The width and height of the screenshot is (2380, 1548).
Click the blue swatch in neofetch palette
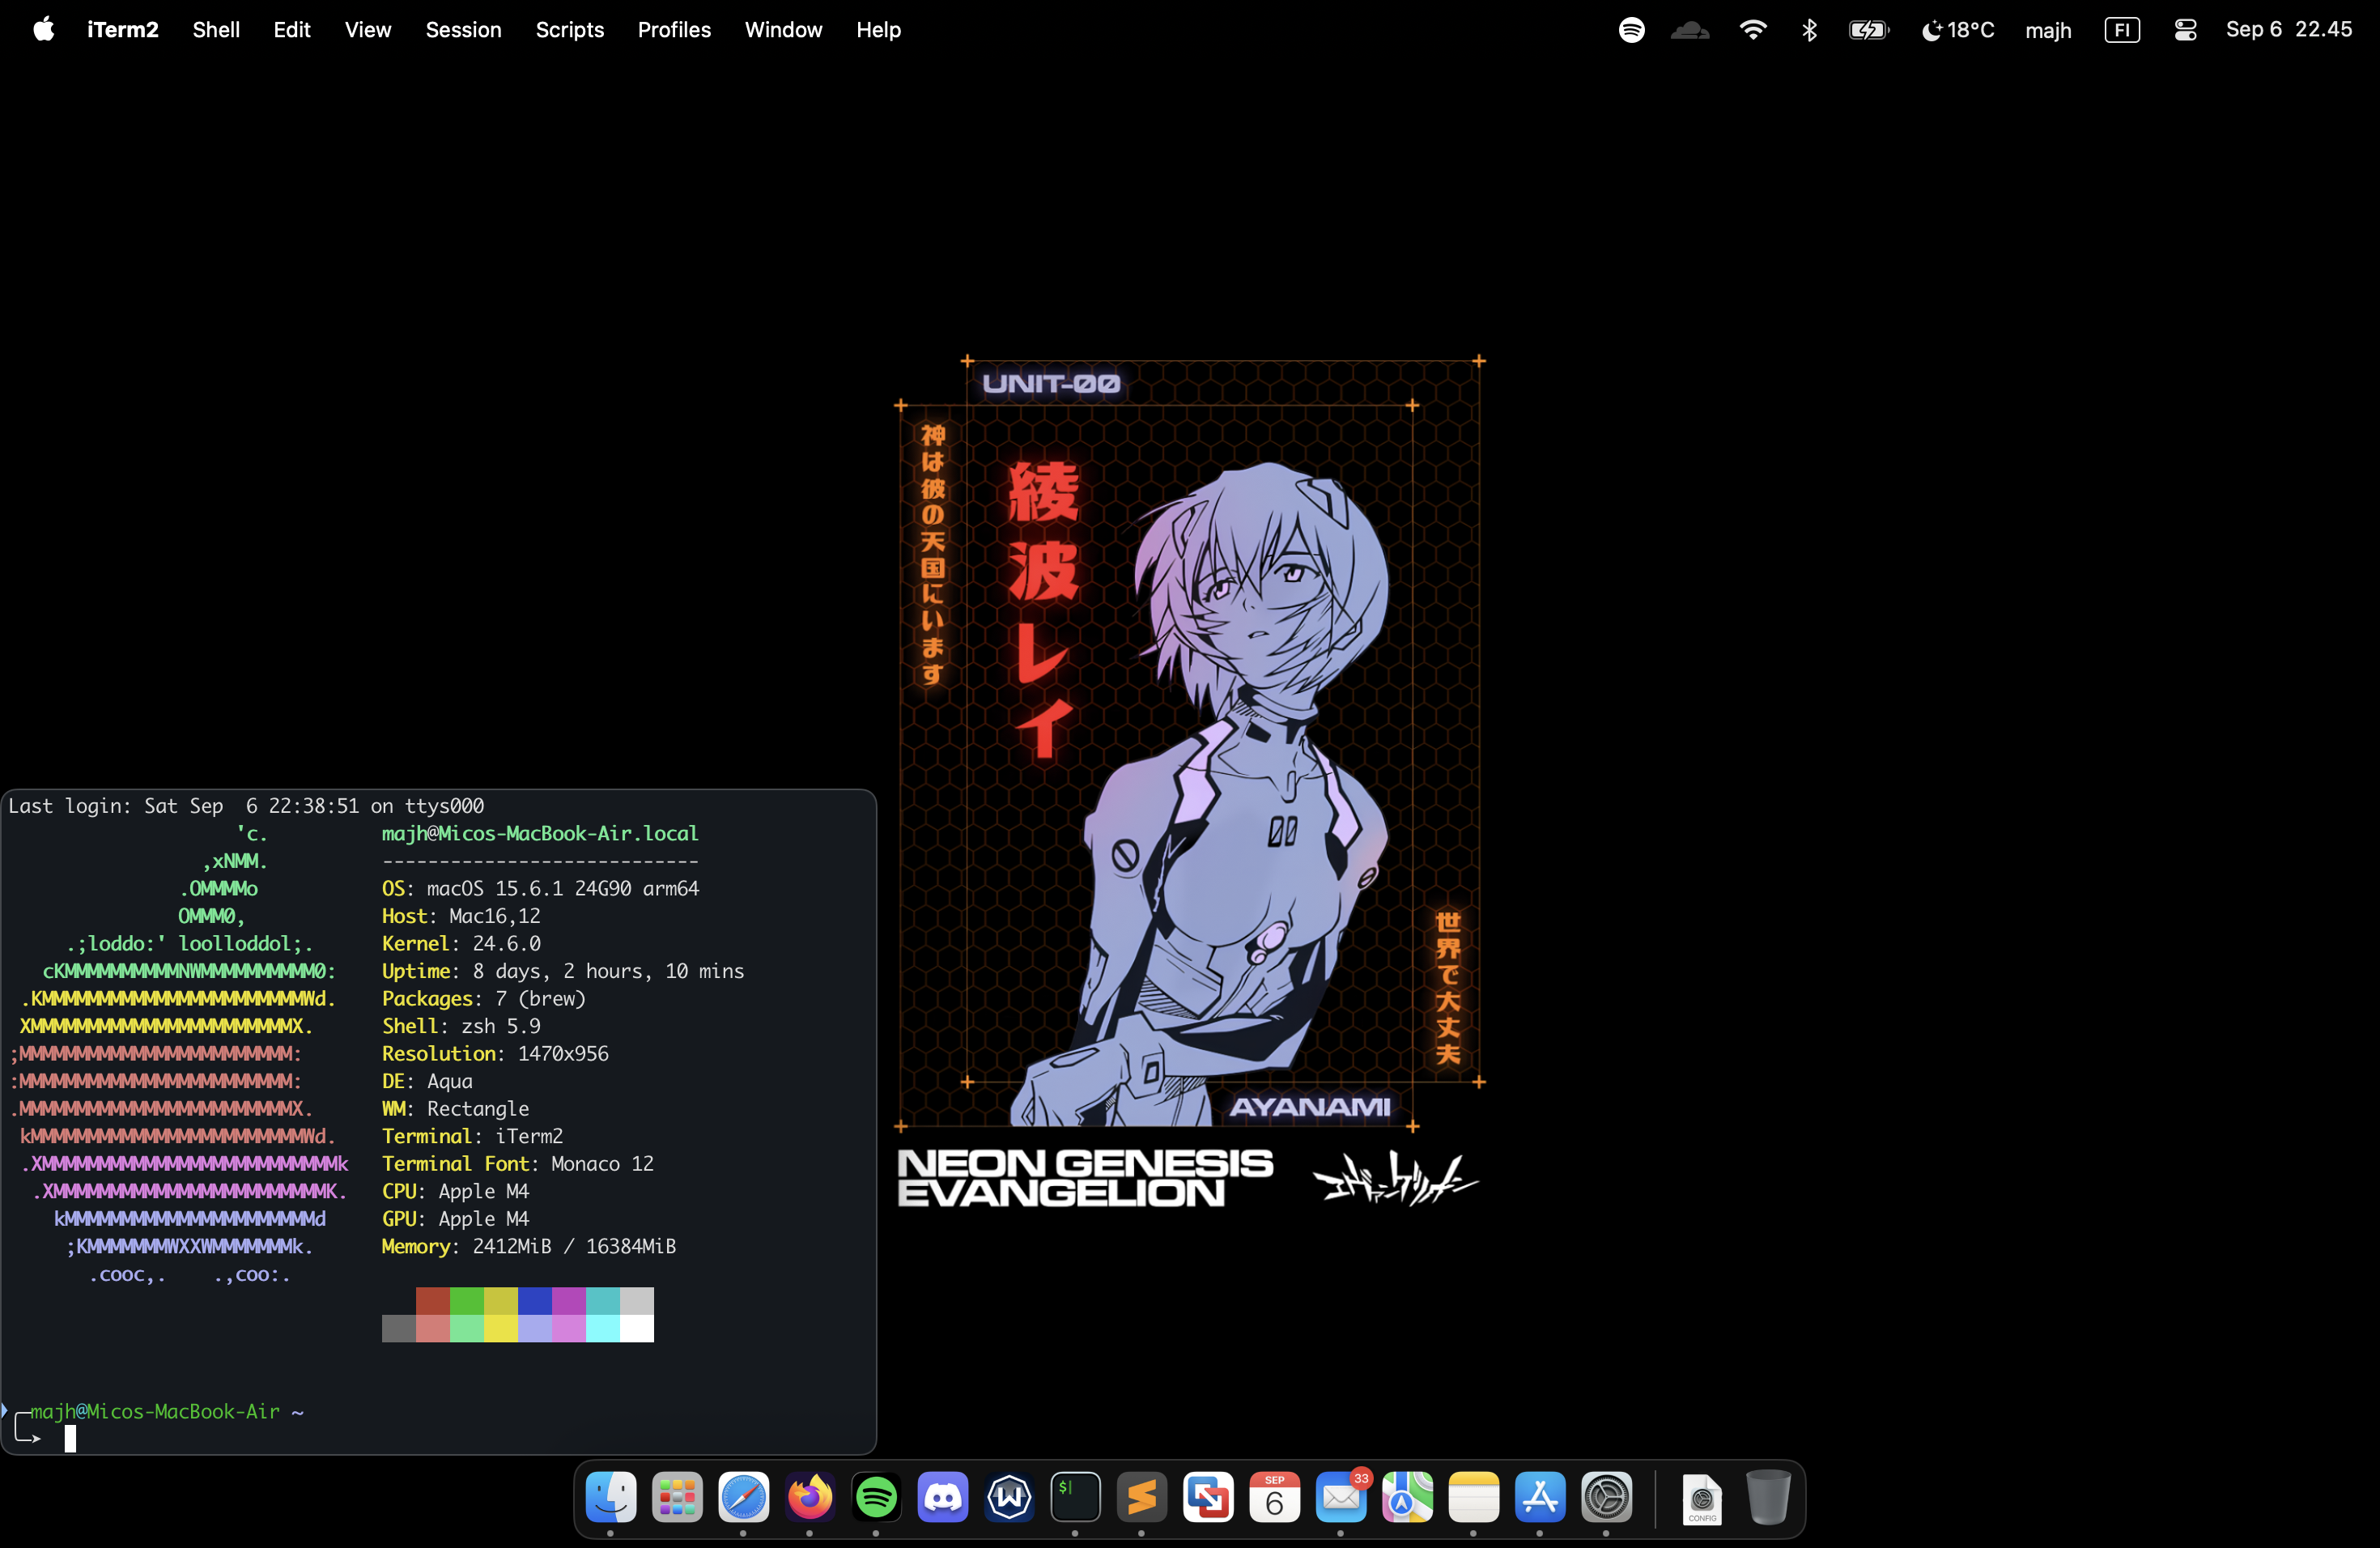[x=535, y=1301]
